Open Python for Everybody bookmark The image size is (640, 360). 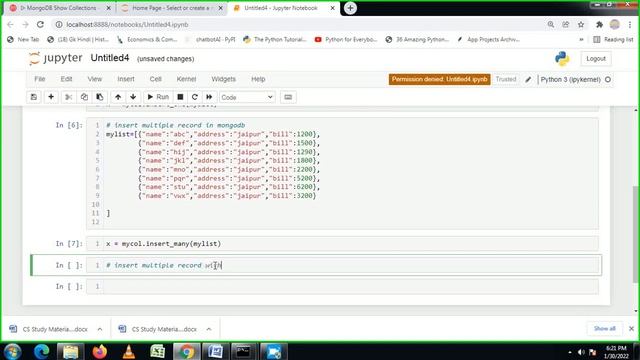pos(346,40)
